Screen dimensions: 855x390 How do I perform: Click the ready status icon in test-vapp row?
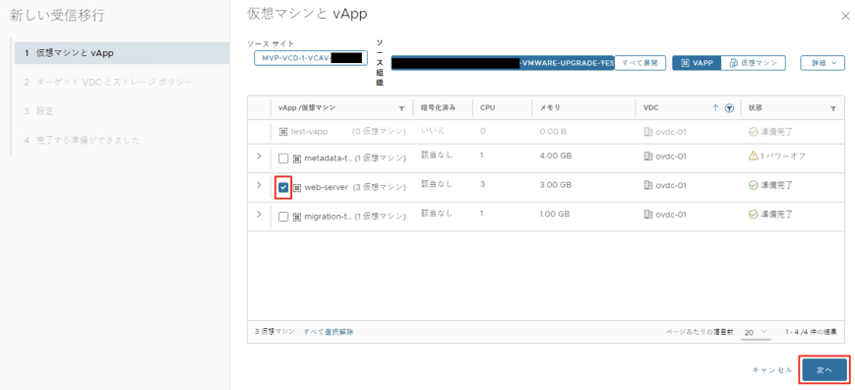pyautogui.click(x=752, y=131)
